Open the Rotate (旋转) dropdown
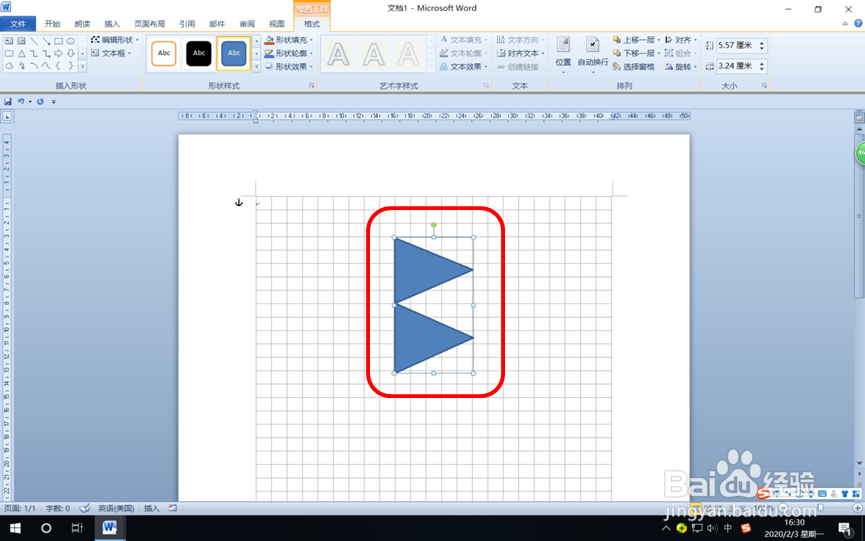 (x=681, y=67)
